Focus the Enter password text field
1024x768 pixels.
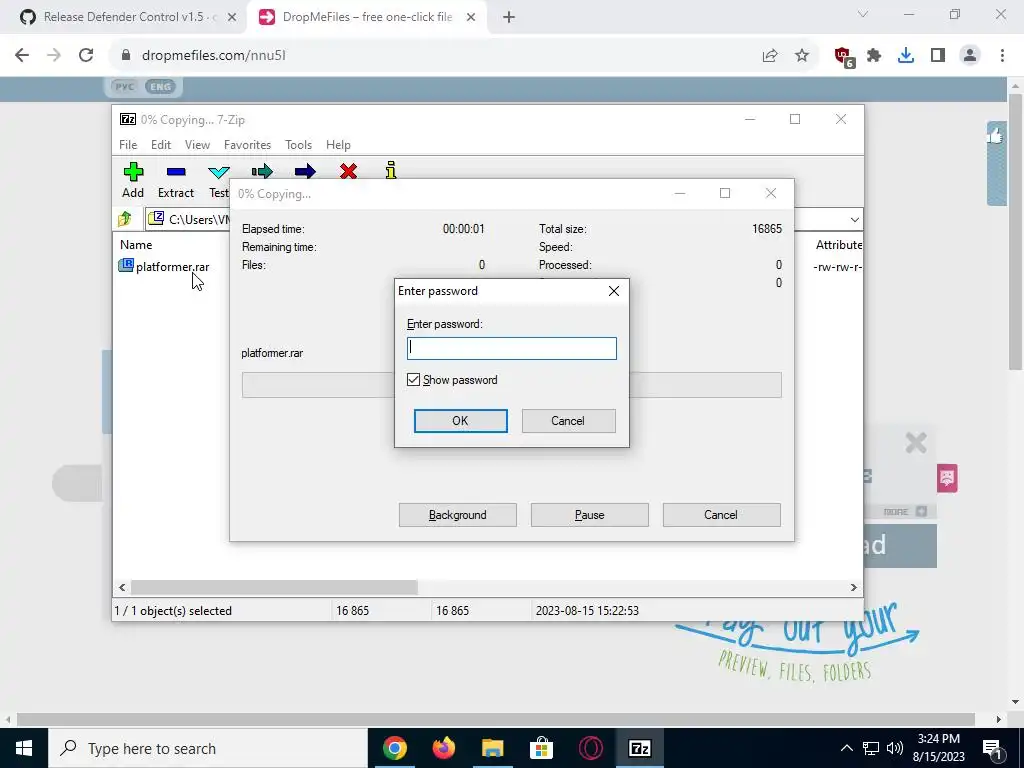[x=511, y=348]
